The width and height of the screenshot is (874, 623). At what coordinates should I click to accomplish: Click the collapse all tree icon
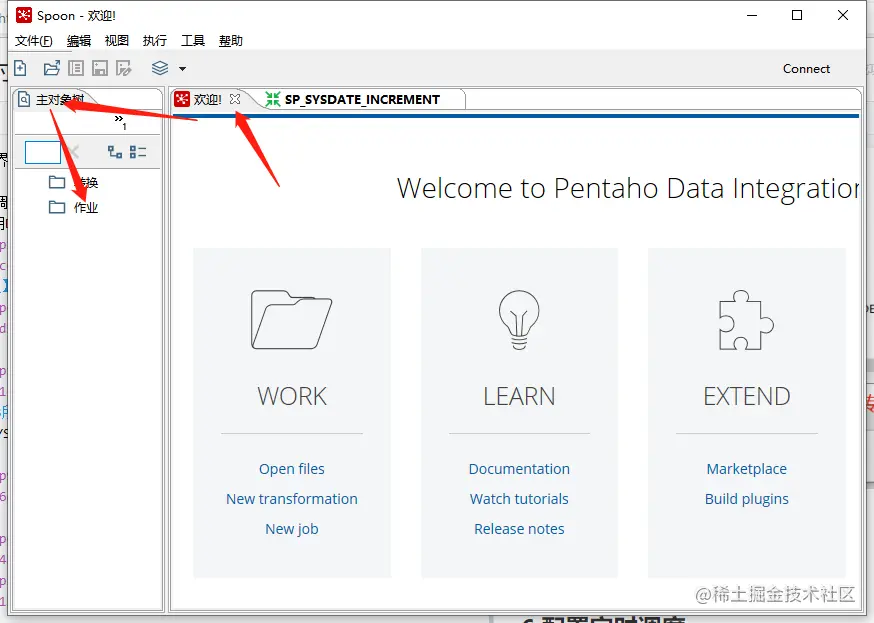(x=138, y=152)
